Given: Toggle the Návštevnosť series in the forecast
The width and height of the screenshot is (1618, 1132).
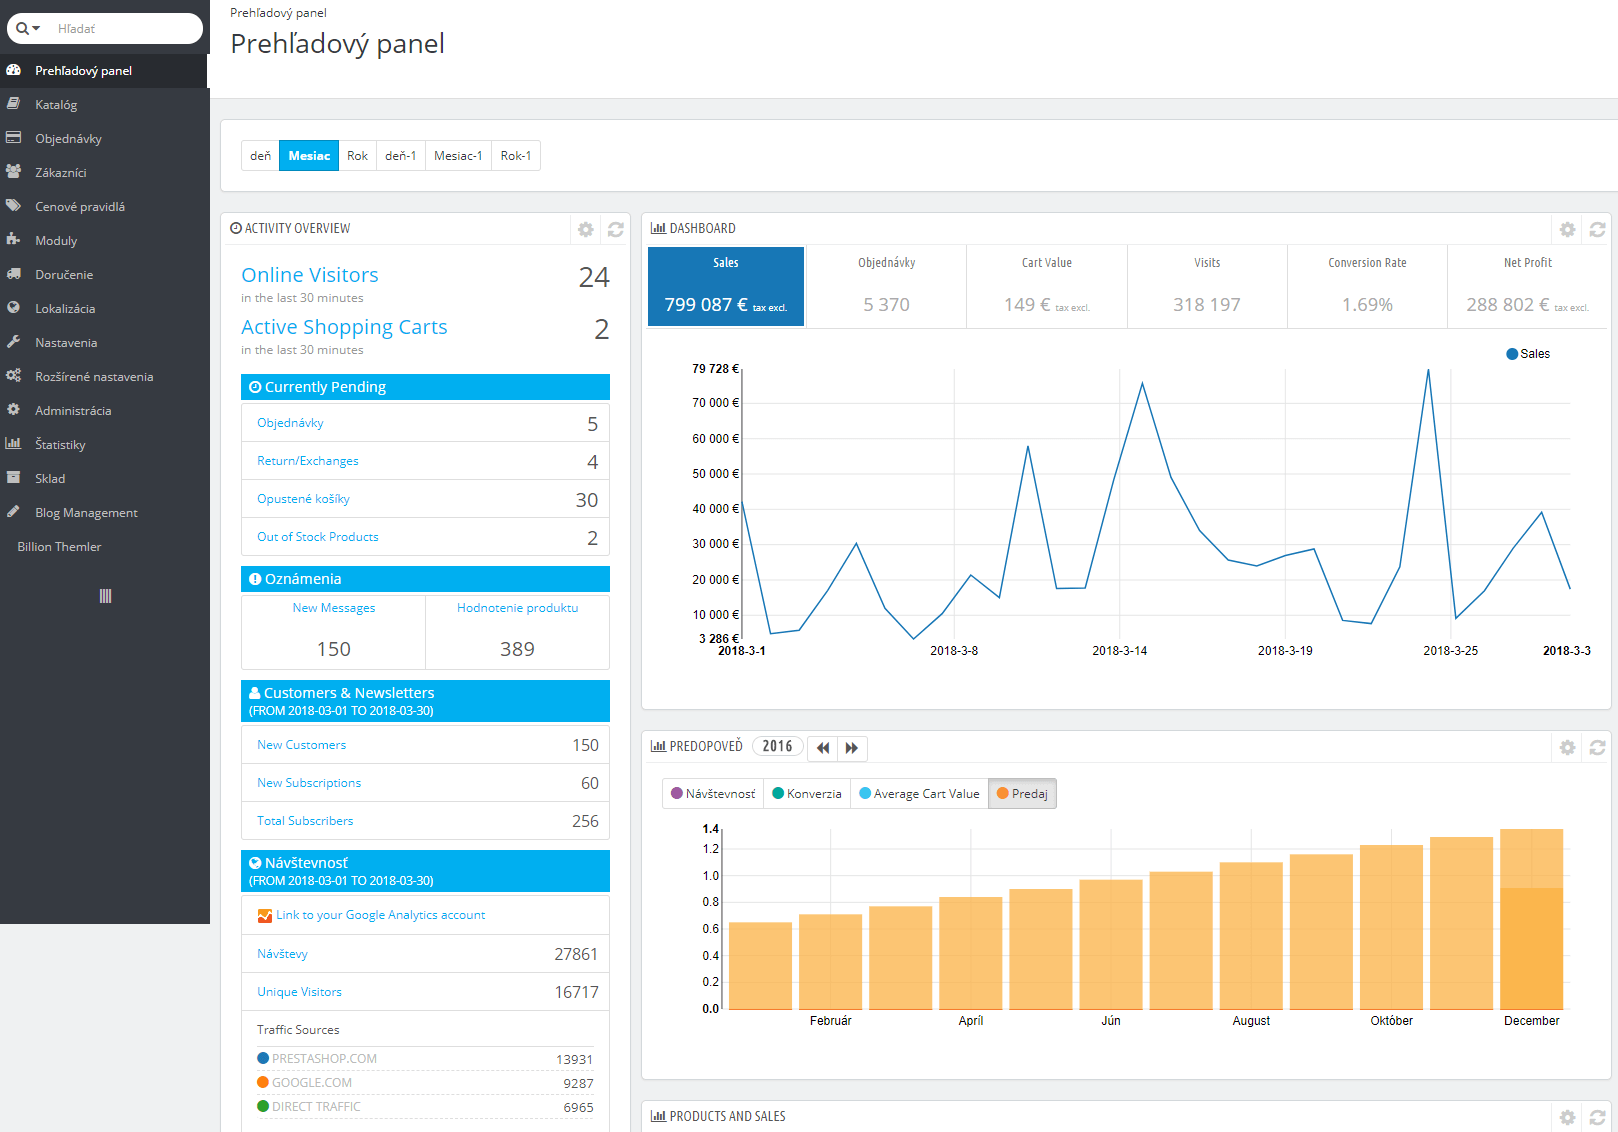Looking at the screenshot, I should point(712,793).
